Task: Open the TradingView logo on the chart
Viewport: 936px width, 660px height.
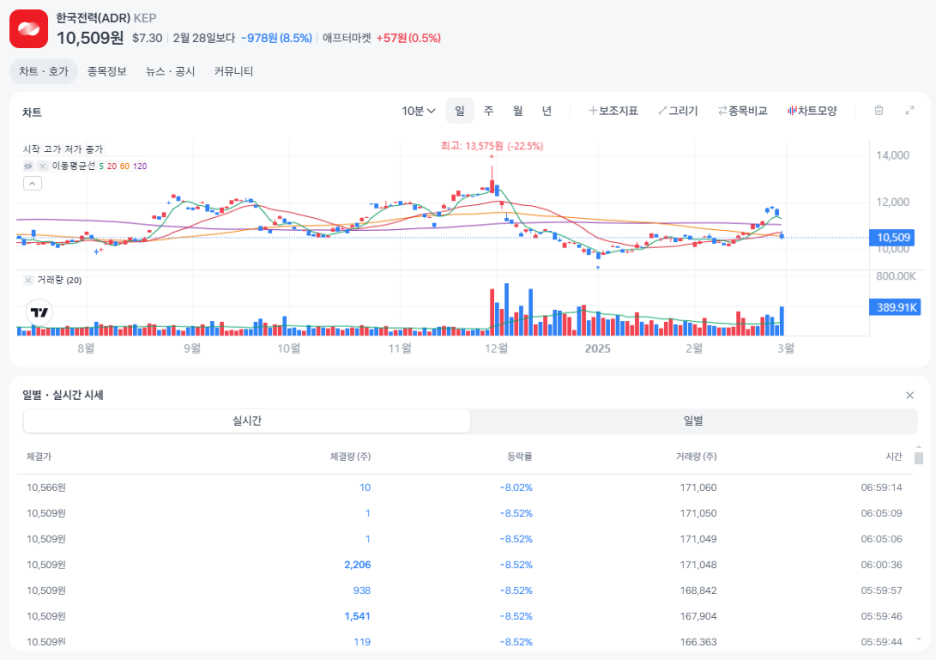Action: click(x=39, y=312)
